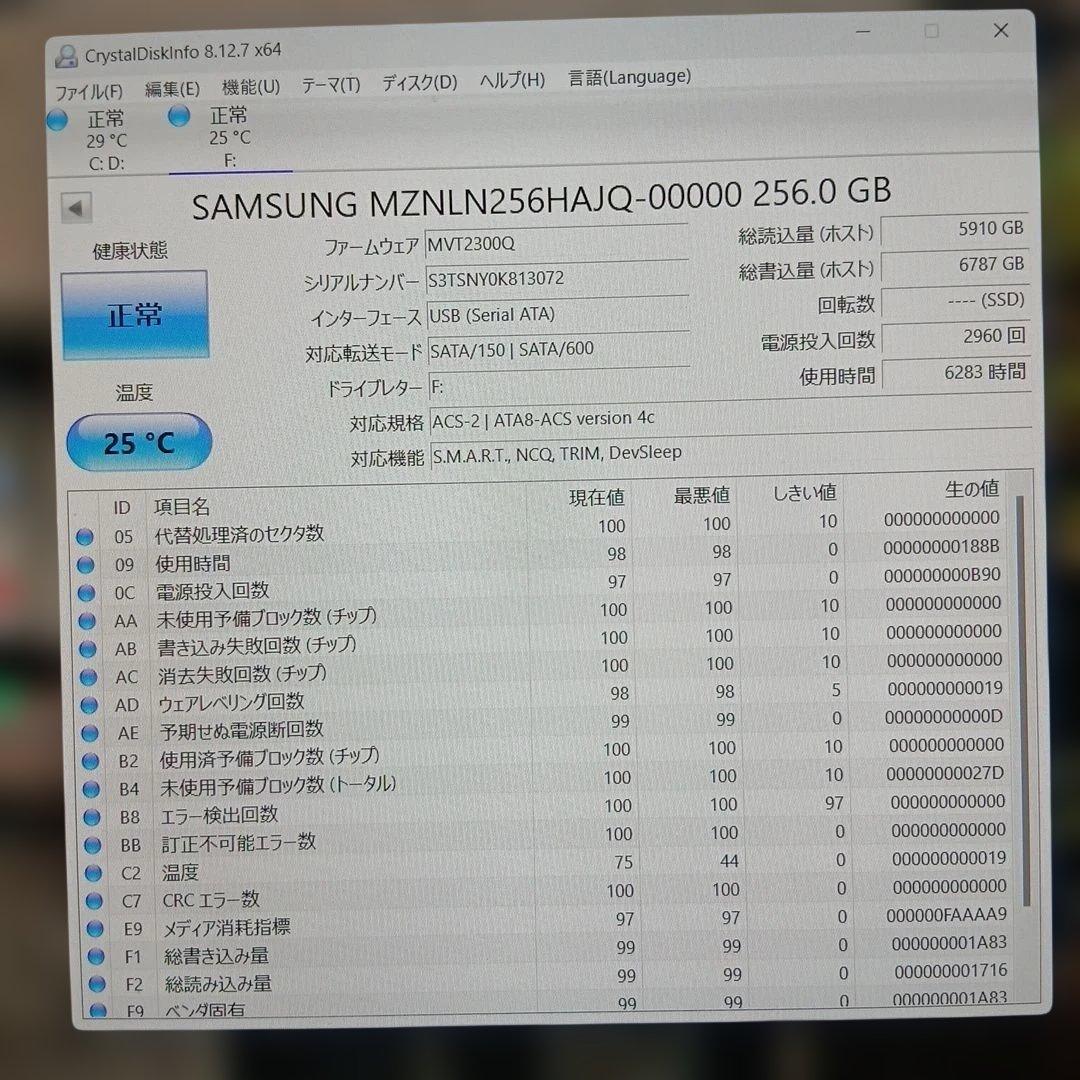Click total host reads value 5910 GB
Viewport: 1080px width, 1080px height.
tap(955, 229)
